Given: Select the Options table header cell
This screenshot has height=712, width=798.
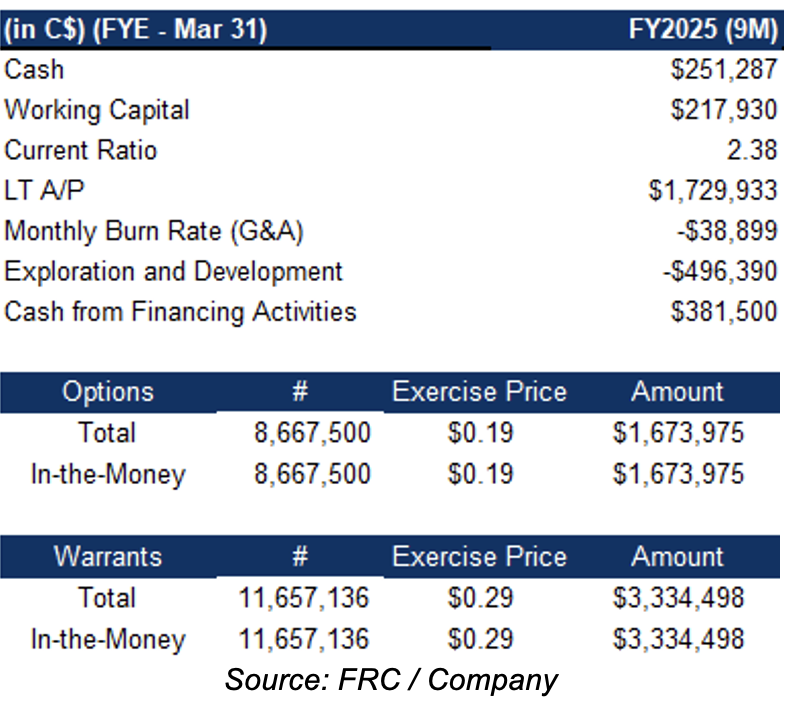Looking at the screenshot, I should coord(108,391).
